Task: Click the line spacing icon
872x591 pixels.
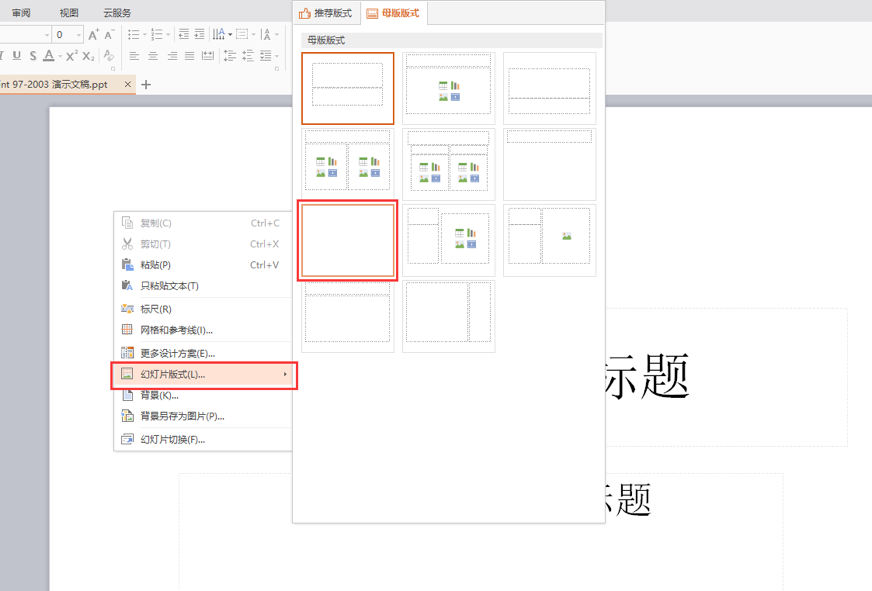Action: pyautogui.click(x=229, y=56)
